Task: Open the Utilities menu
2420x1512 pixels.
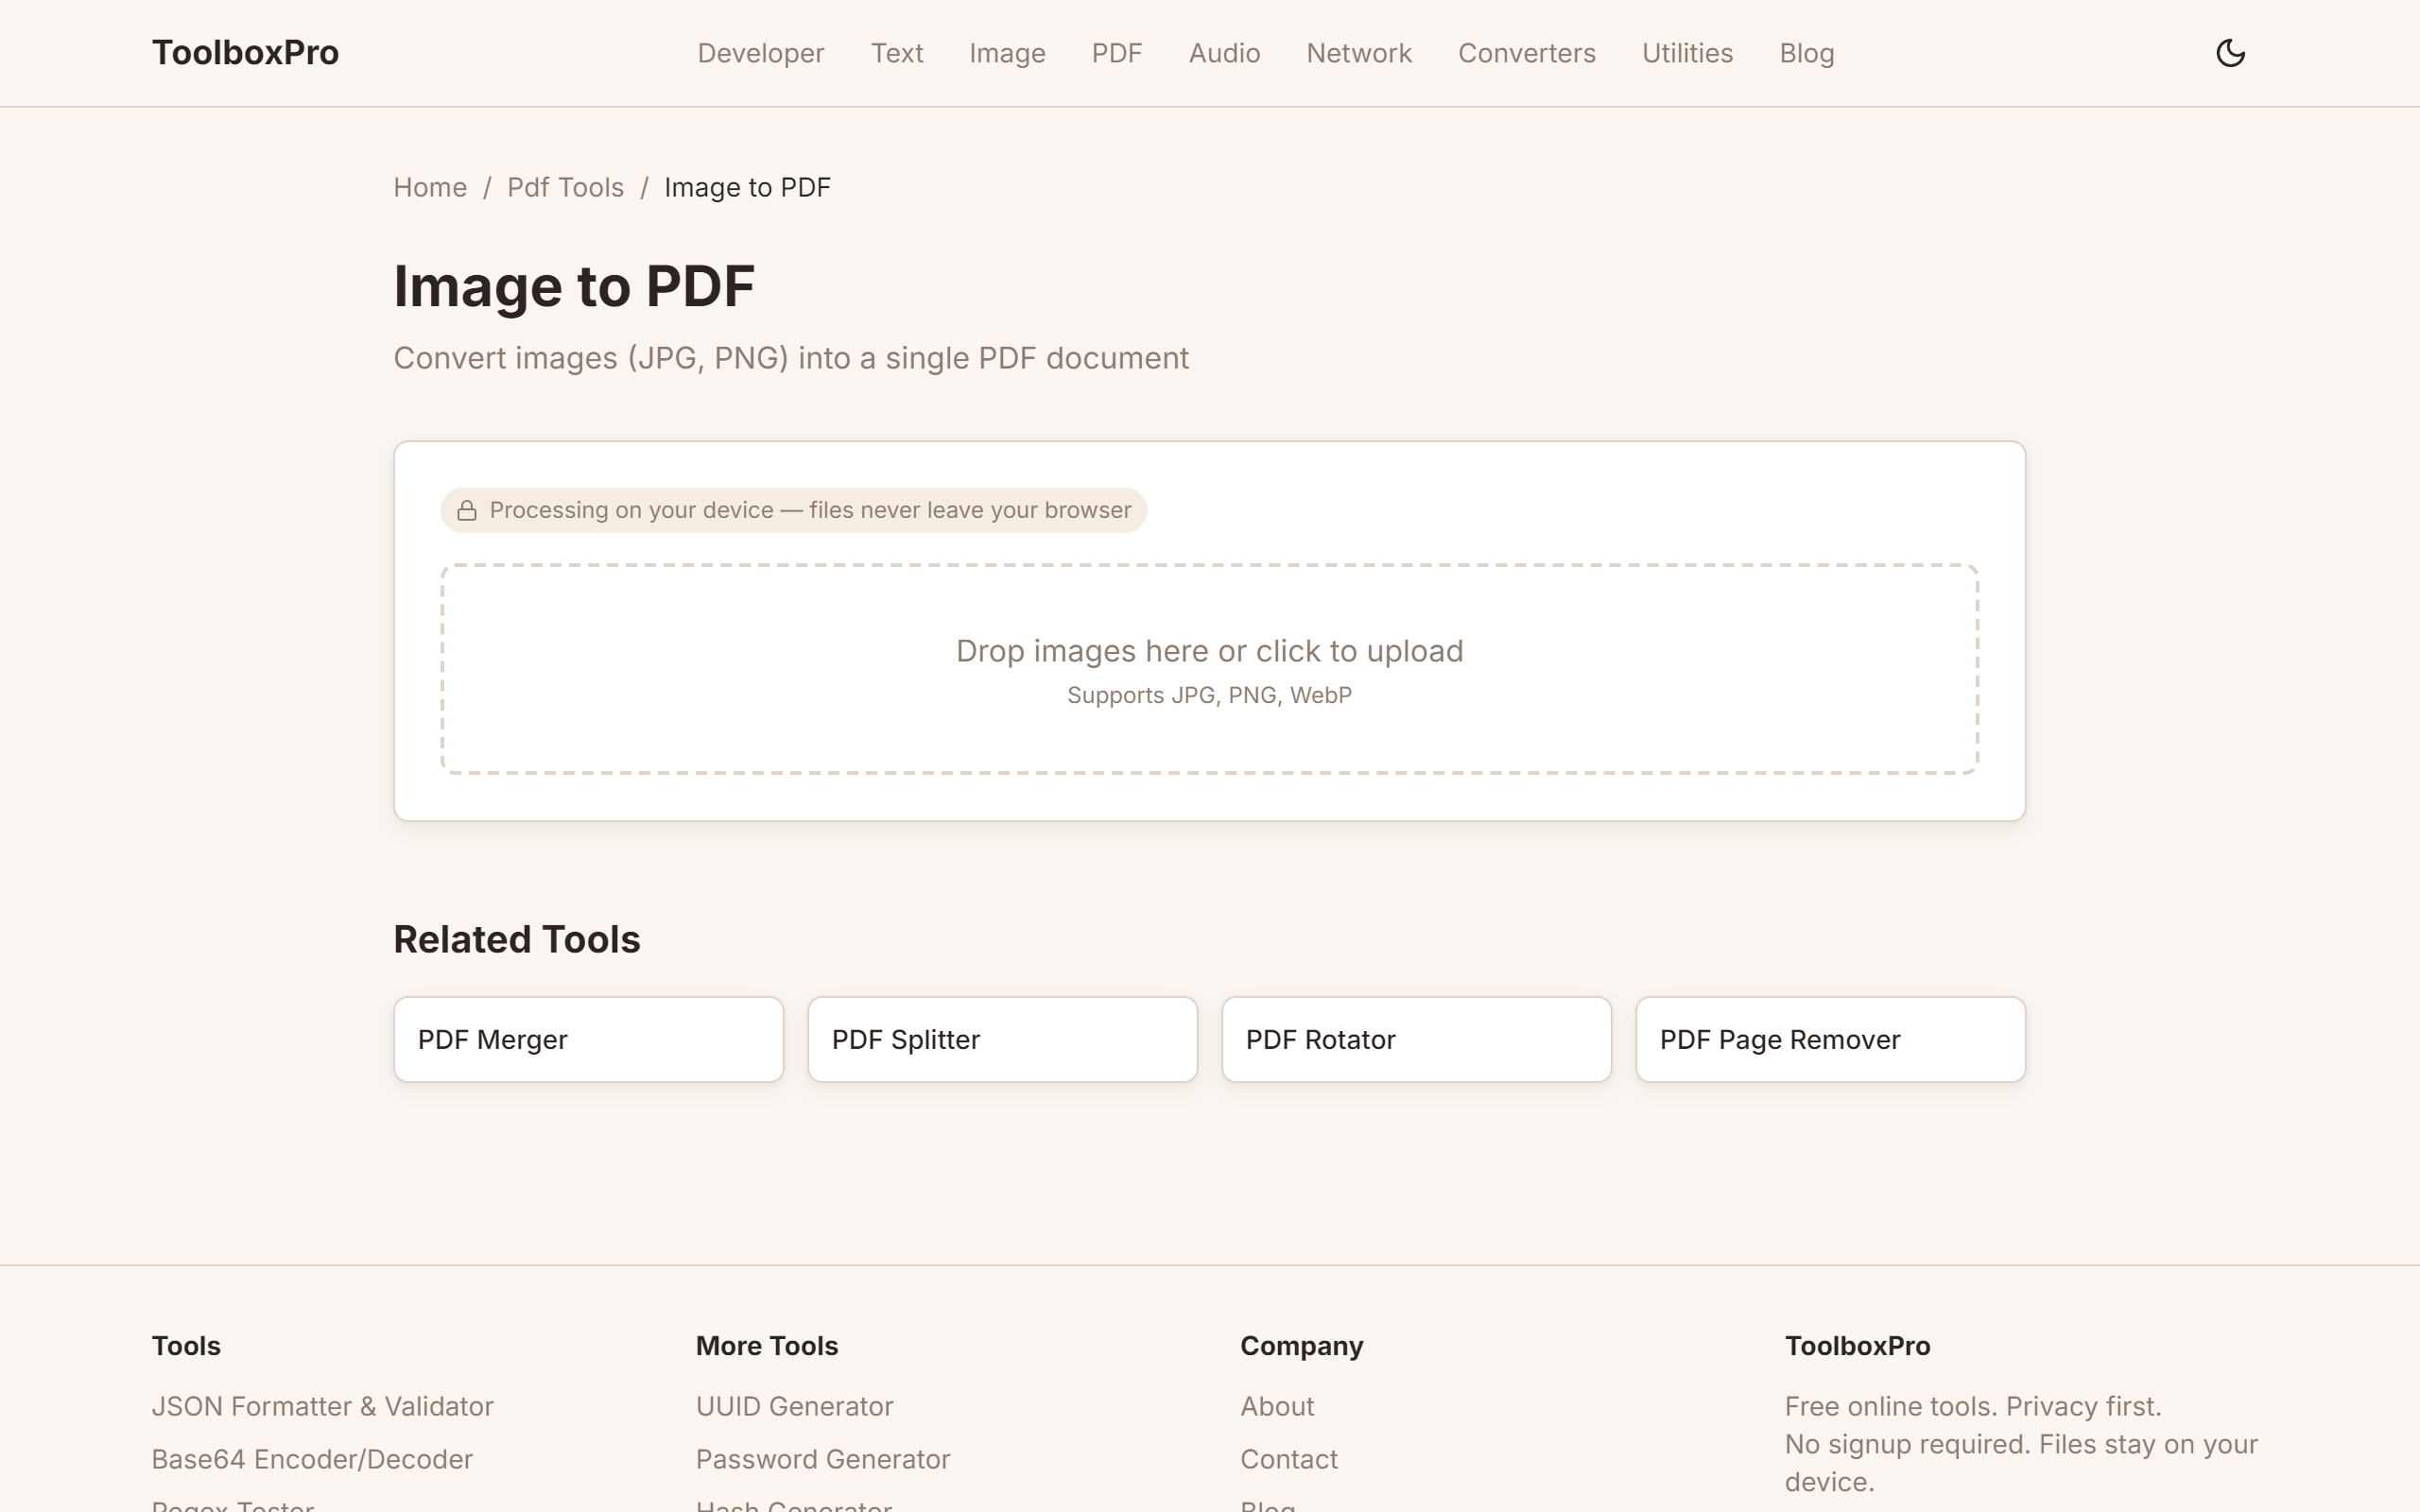Action: (1687, 53)
